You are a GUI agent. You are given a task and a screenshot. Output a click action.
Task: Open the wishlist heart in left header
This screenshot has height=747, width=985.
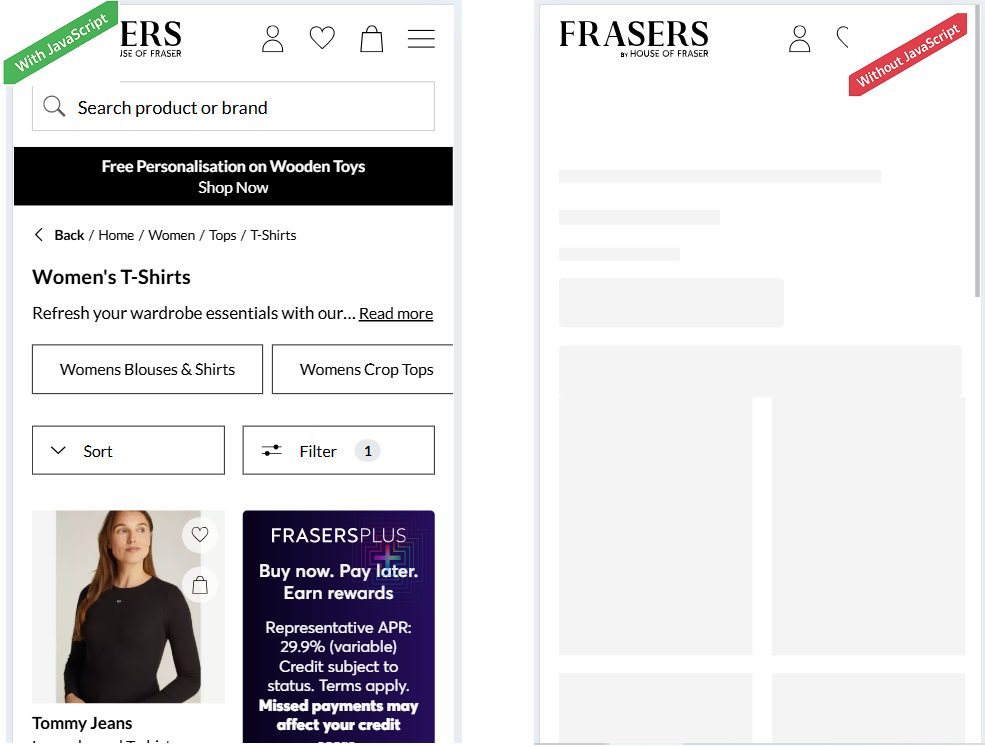tap(322, 38)
